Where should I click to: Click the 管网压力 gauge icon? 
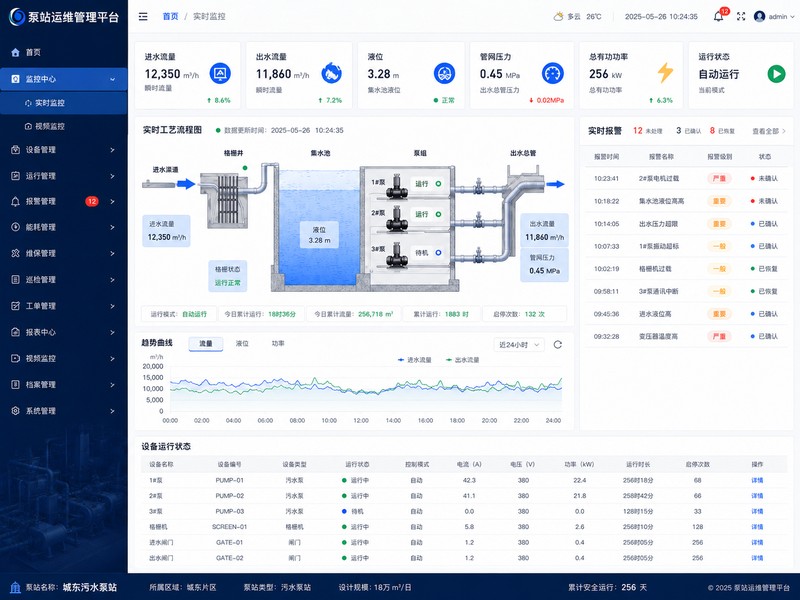[553, 73]
